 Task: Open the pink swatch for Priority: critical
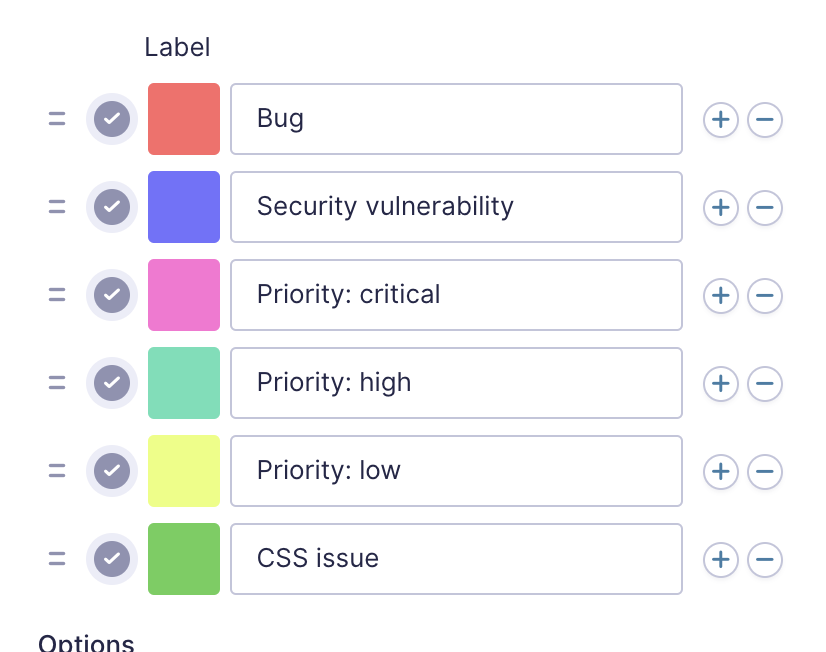pyautogui.click(x=184, y=295)
